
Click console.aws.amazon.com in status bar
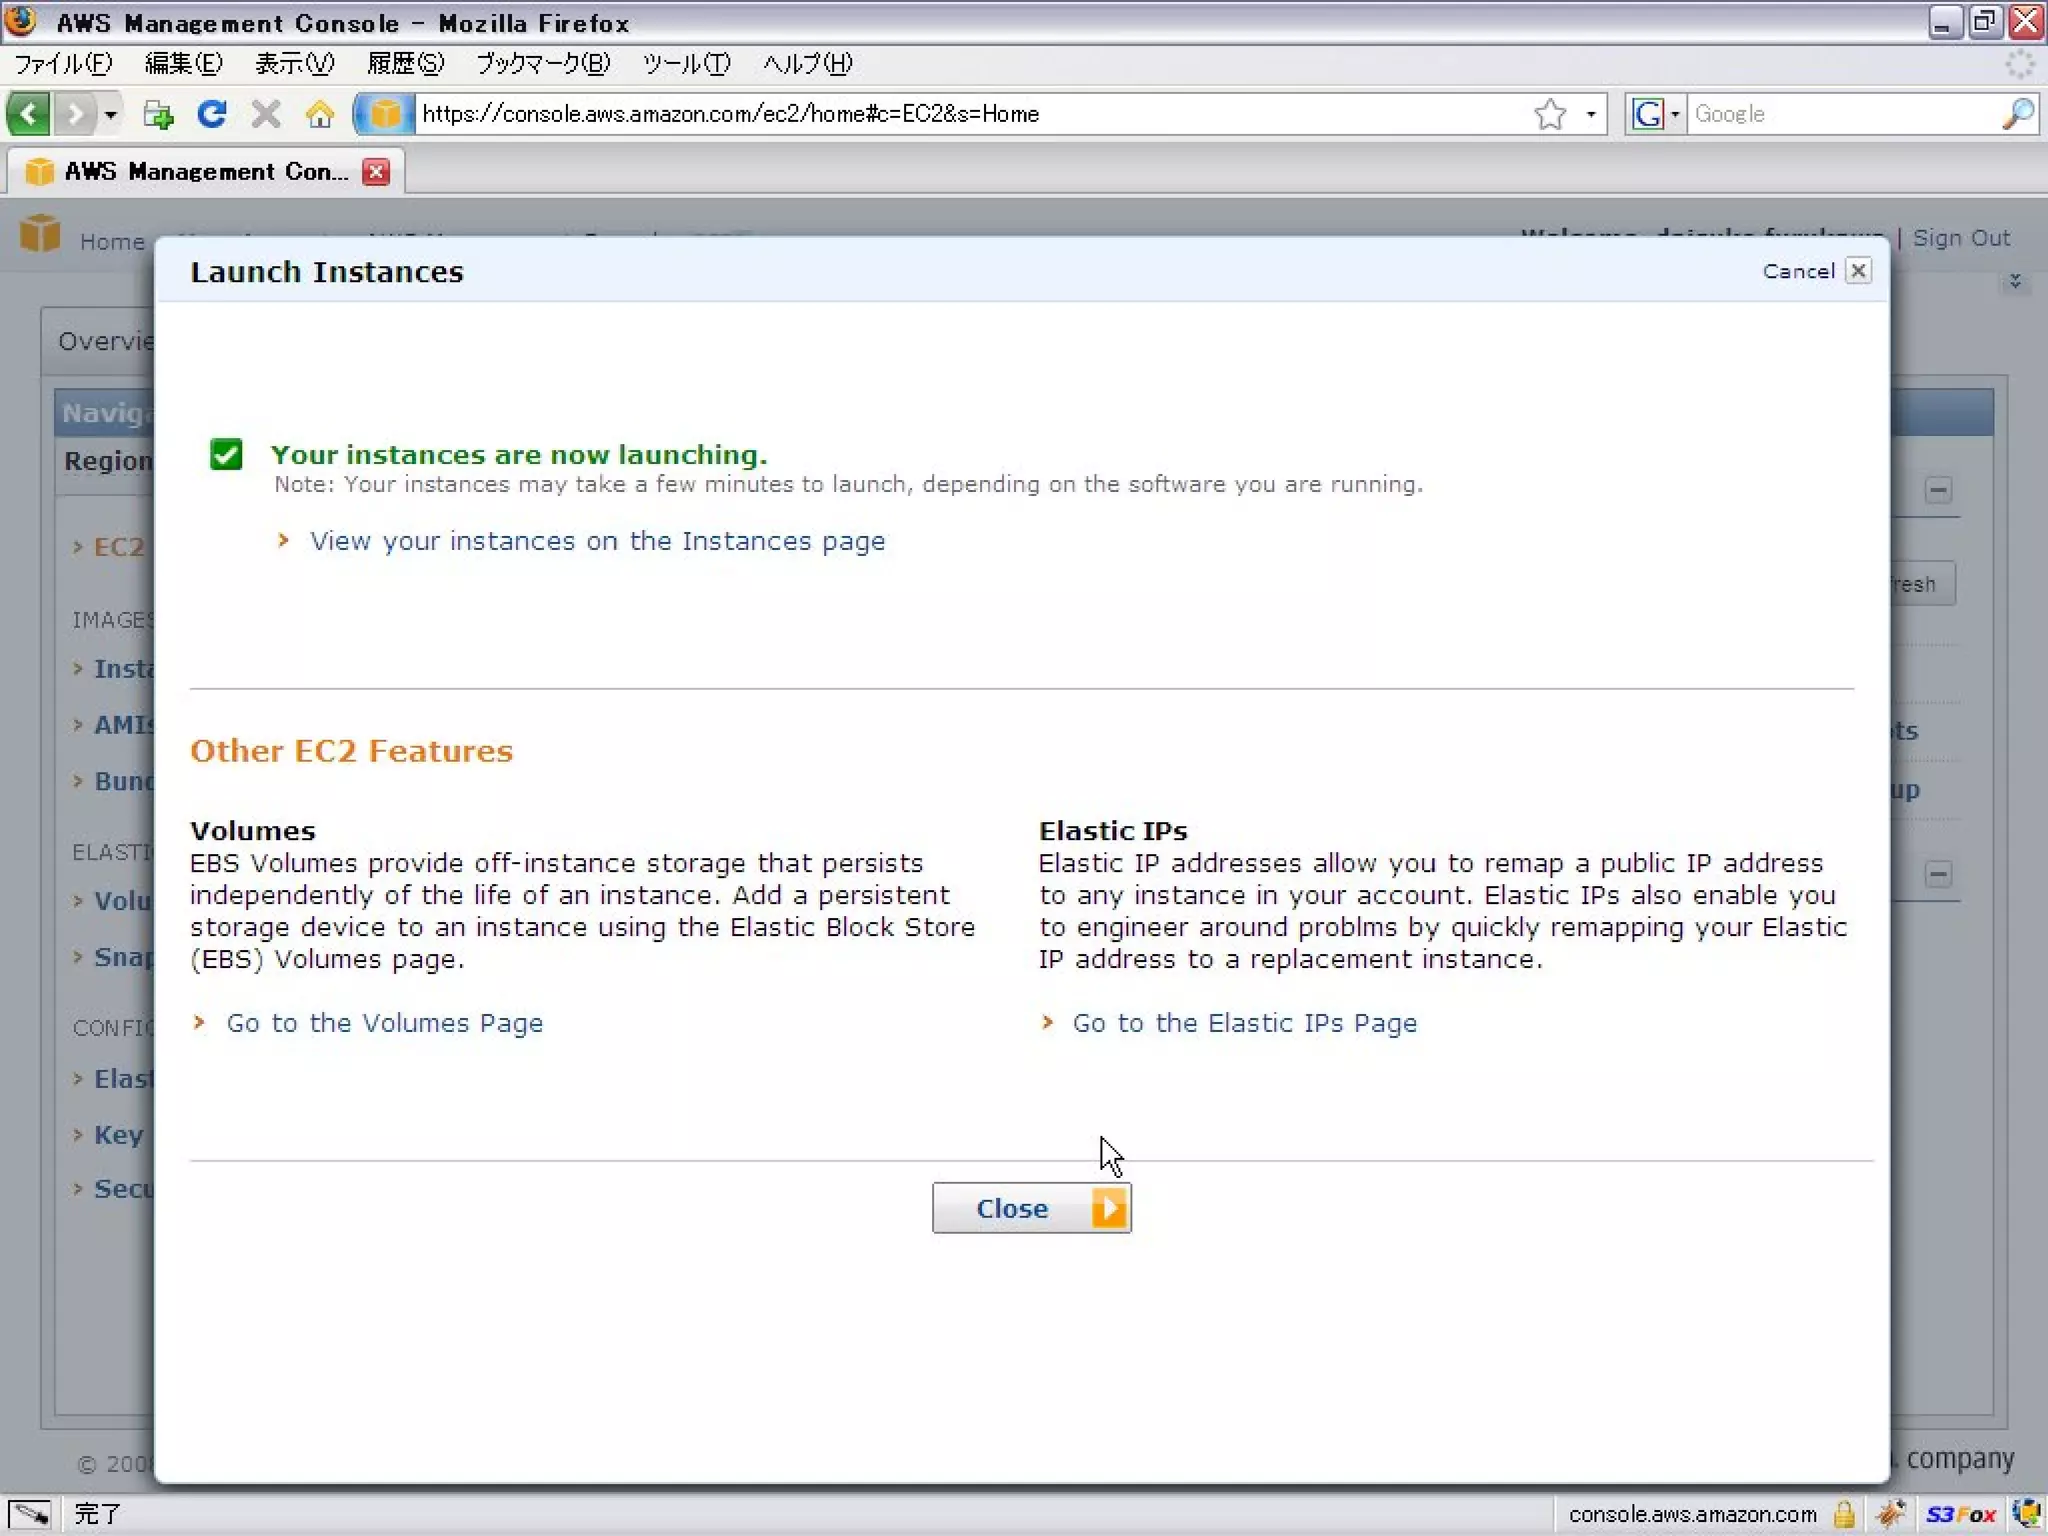point(1692,1514)
